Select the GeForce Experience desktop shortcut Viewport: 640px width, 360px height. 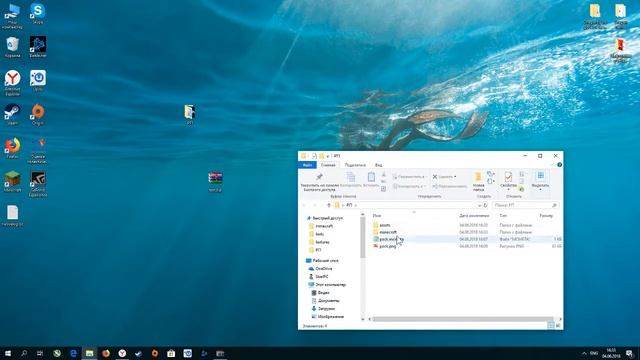click(38, 184)
